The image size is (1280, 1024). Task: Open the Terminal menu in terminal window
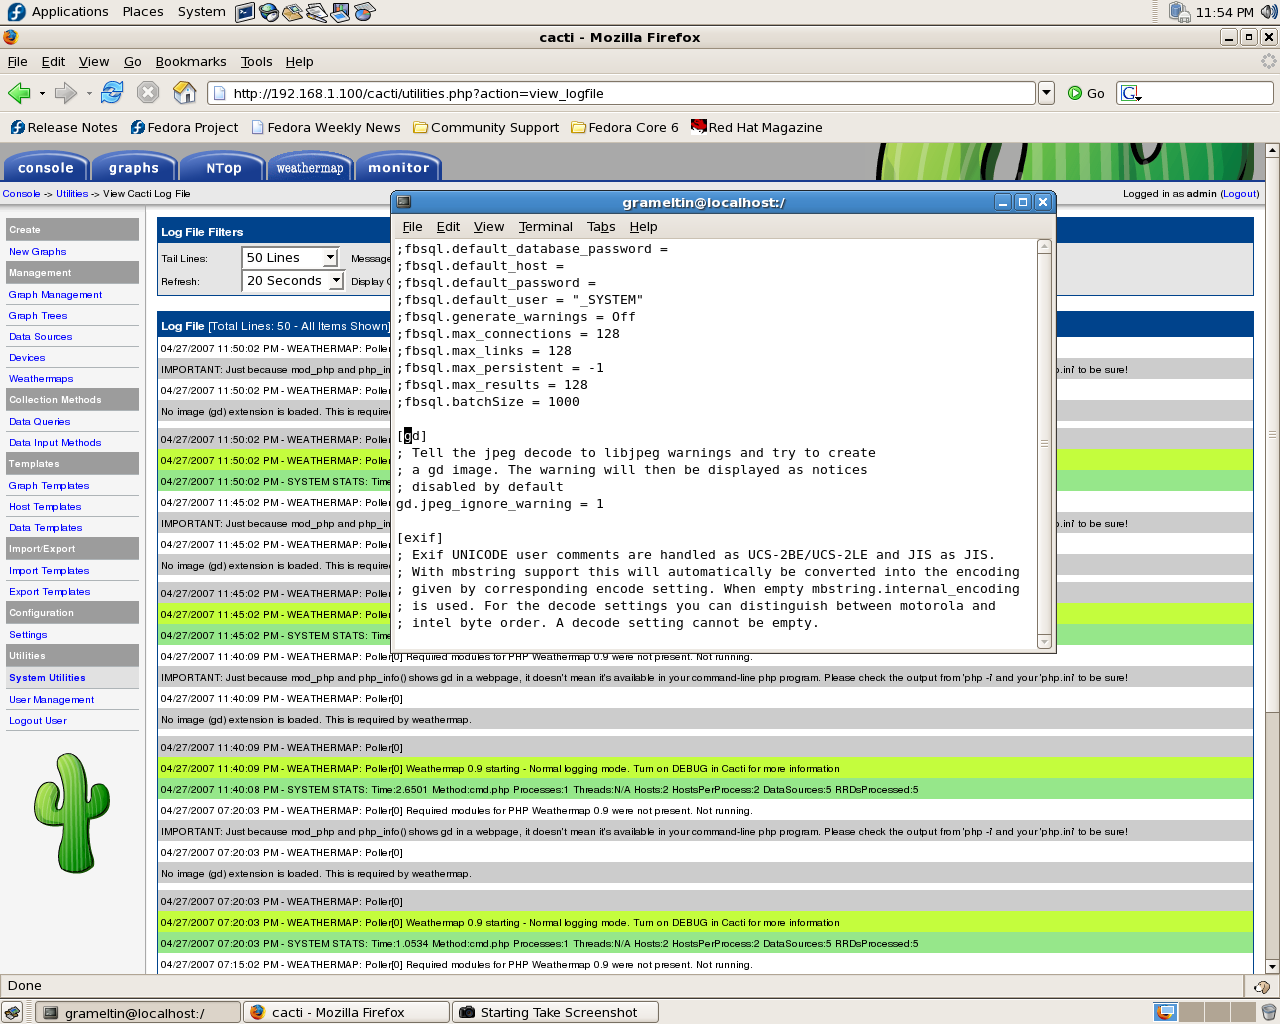tap(546, 227)
